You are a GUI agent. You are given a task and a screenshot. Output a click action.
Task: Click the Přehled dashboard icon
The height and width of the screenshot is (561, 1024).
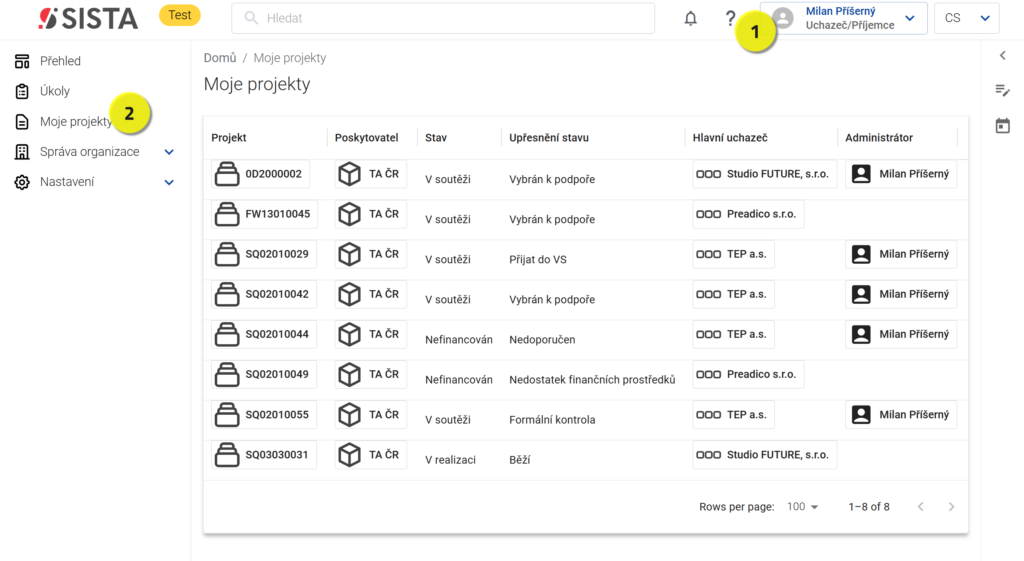22,61
